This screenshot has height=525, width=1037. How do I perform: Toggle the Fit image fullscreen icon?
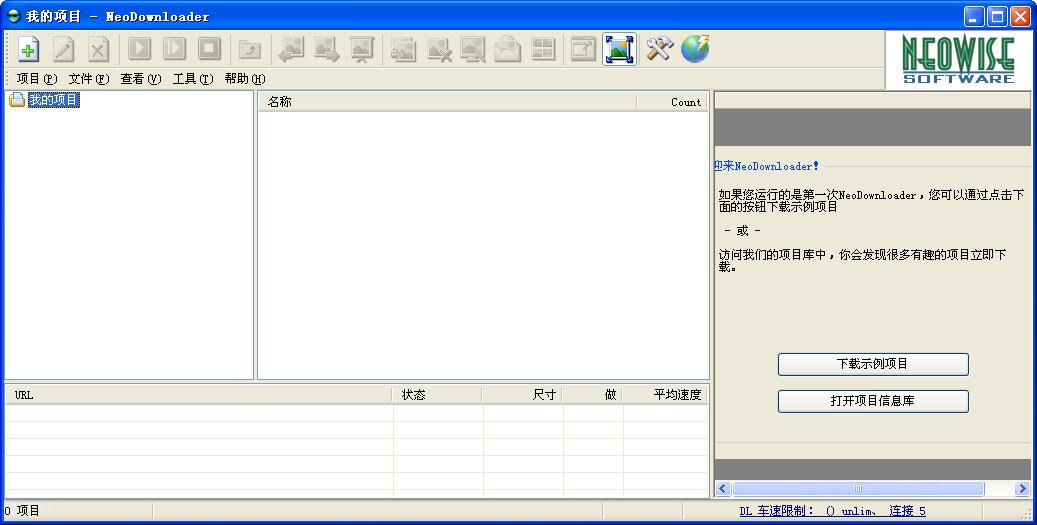coord(619,49)
